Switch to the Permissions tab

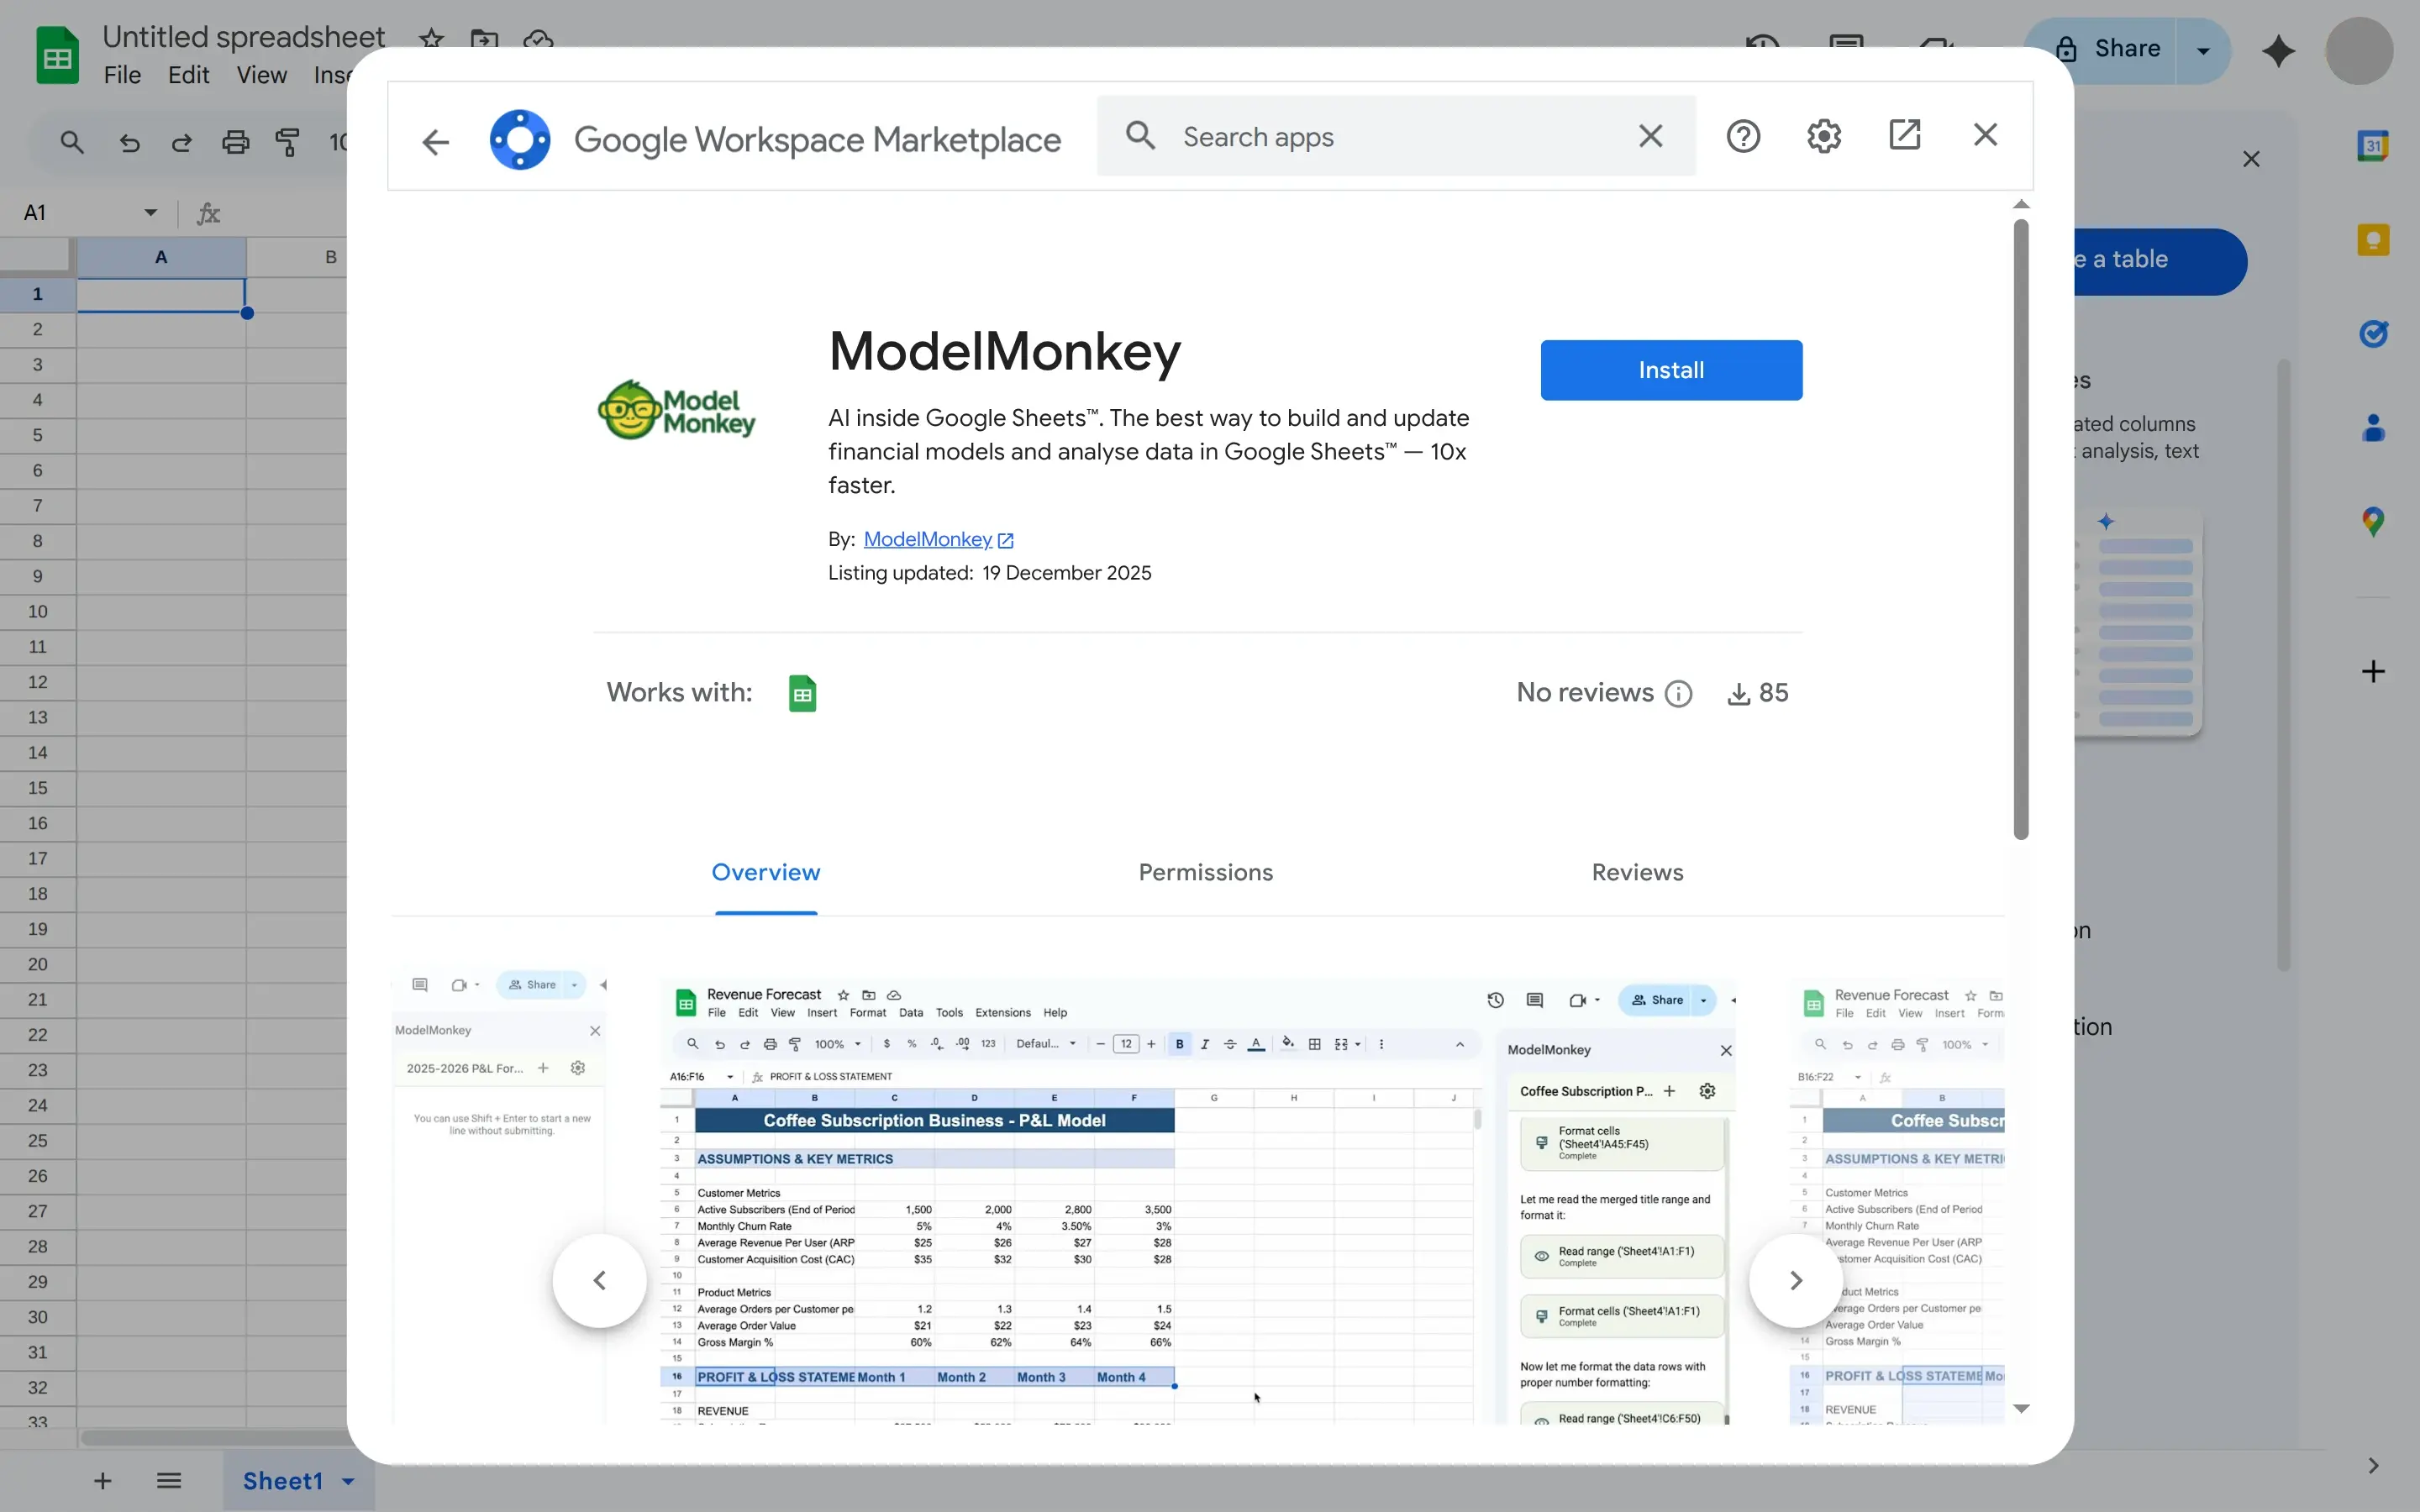pos(1205,872)
